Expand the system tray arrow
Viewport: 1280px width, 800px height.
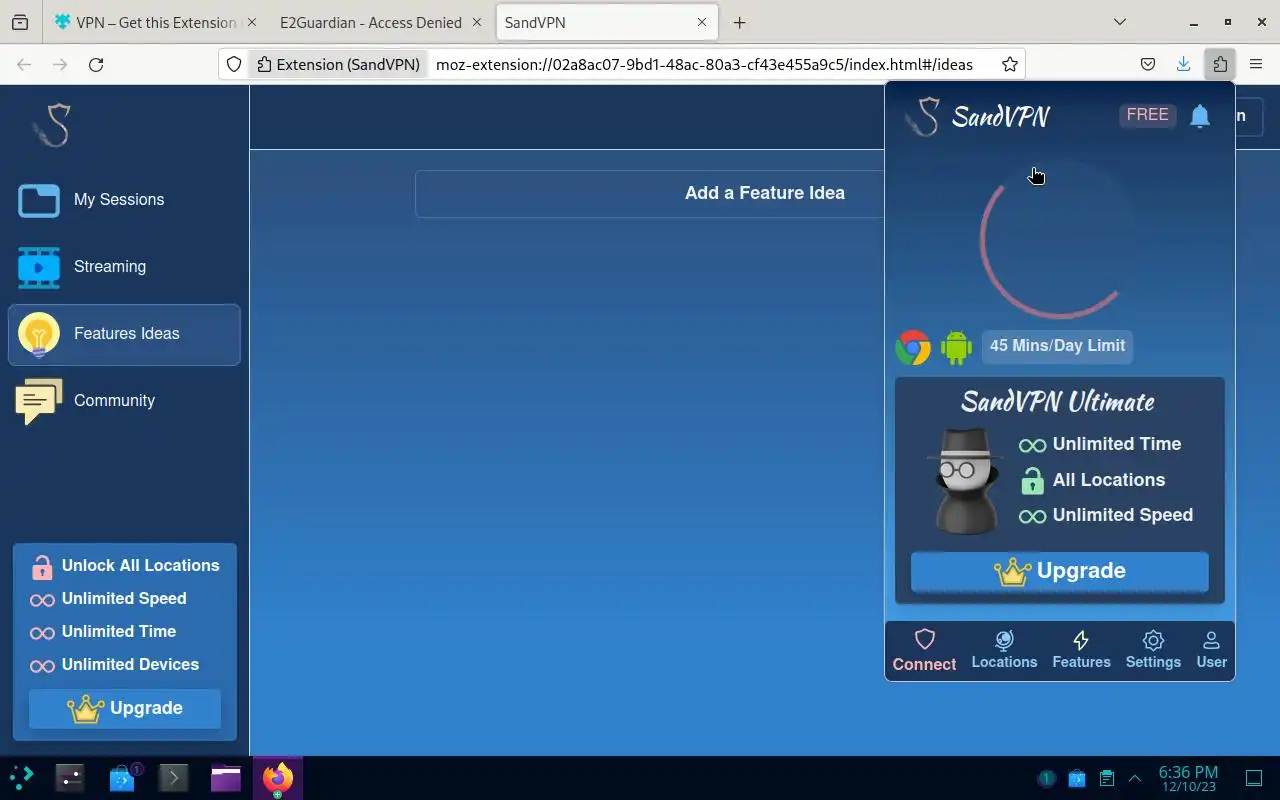[1135, 778]
